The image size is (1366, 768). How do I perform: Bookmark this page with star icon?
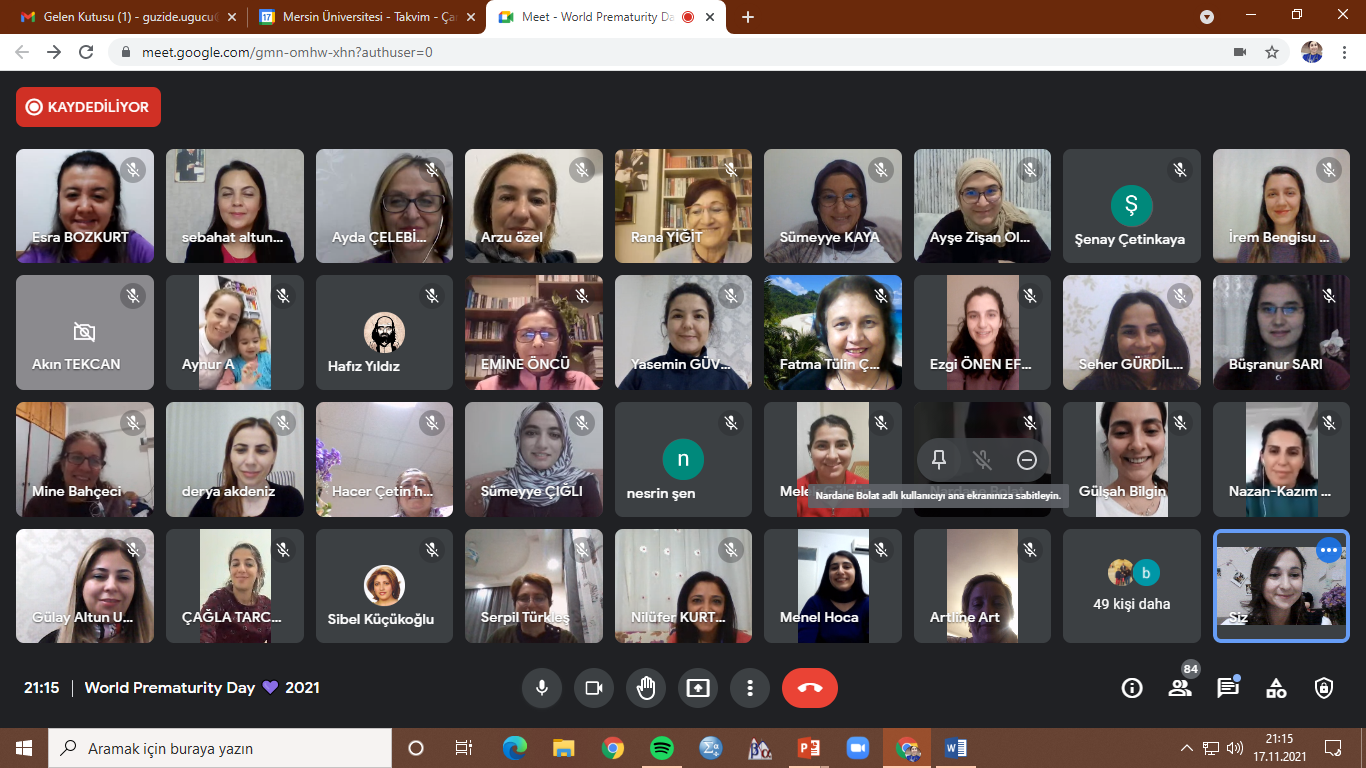(x=1272, y=52)
